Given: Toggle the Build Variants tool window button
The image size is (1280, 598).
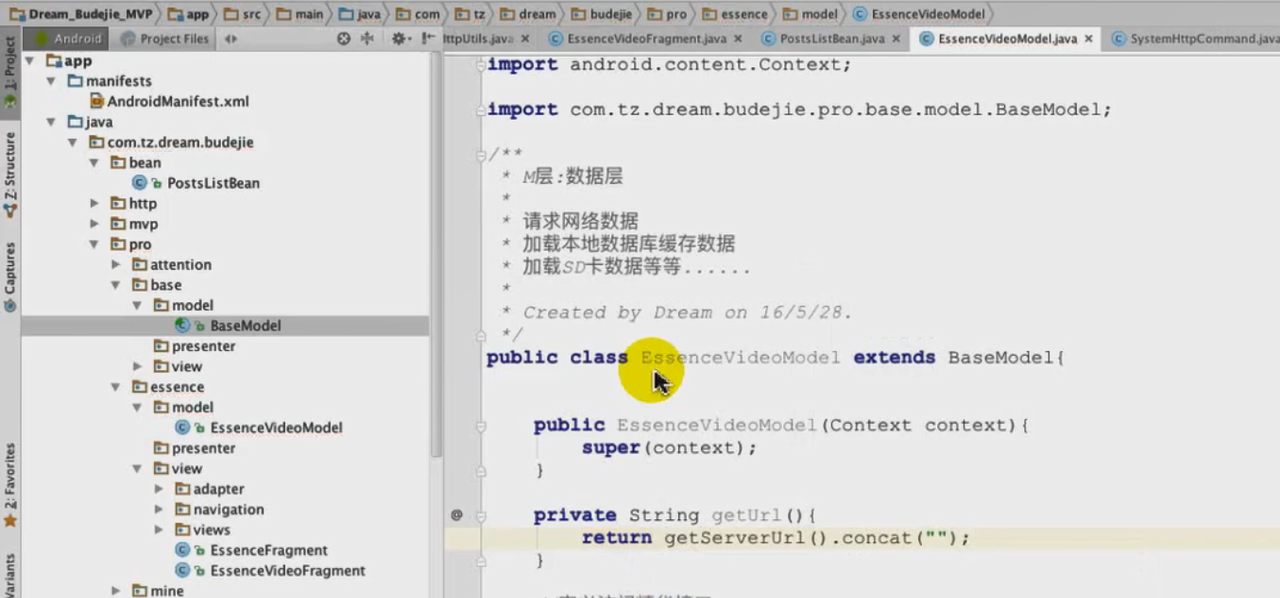Looking at the screenshot, I should [x=10, y=574].
